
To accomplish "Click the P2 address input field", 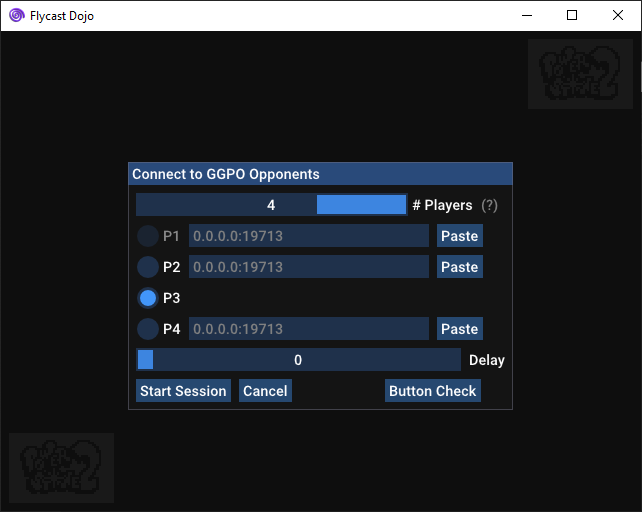I will [x=309, y=267].
